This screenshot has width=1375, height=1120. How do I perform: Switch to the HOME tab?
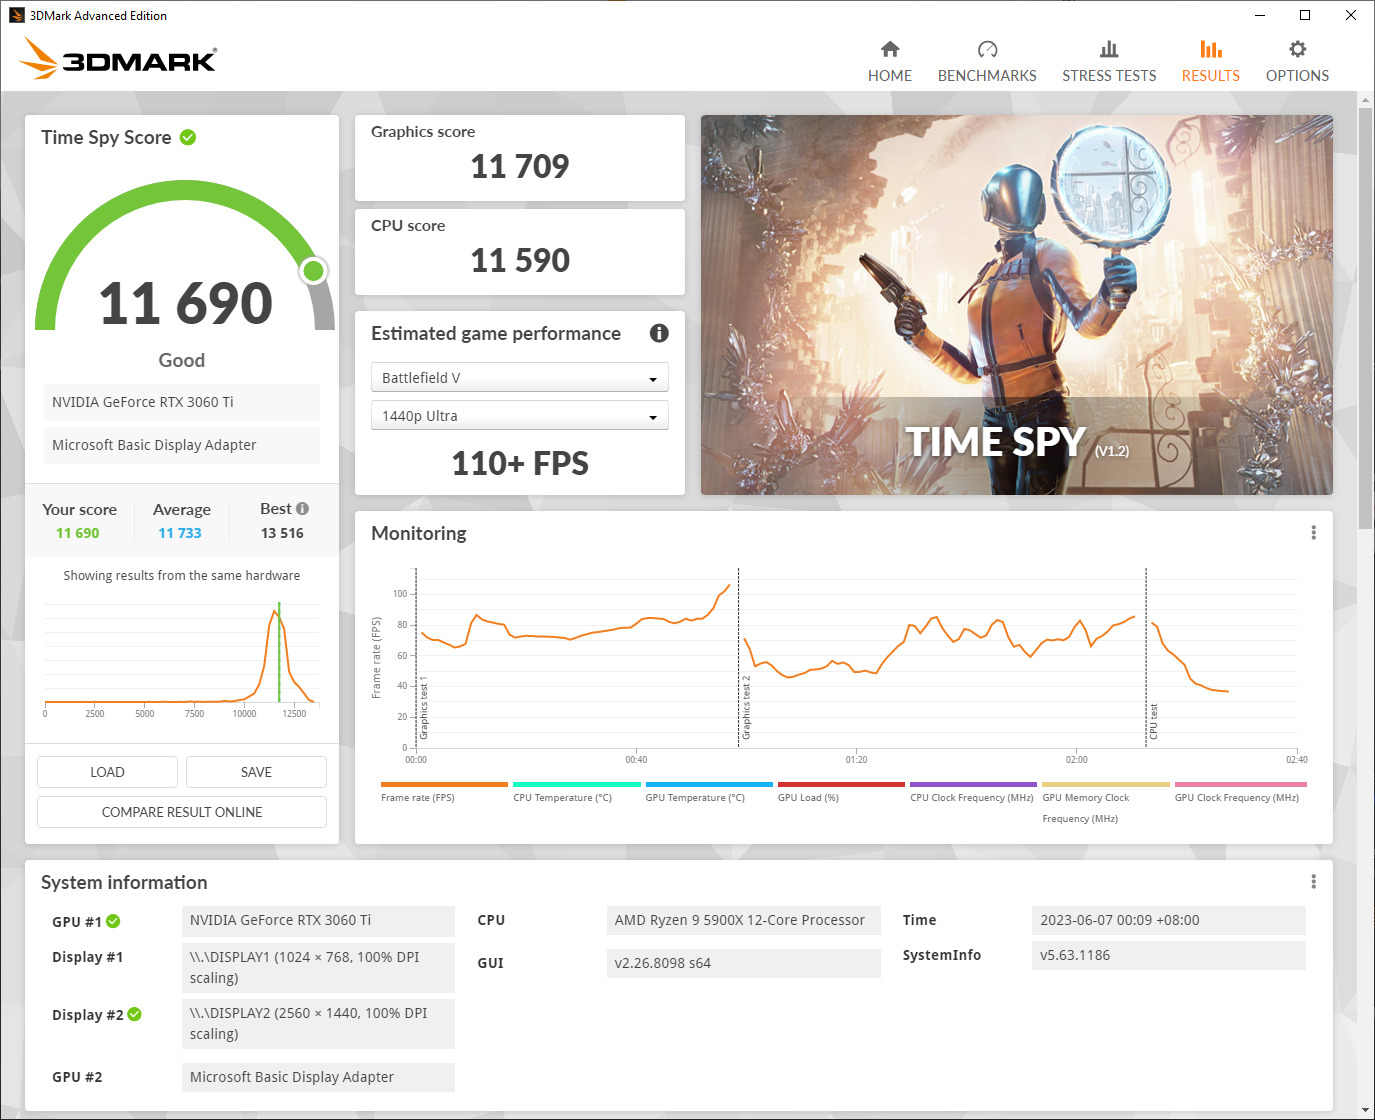click(x=889, y=75)
